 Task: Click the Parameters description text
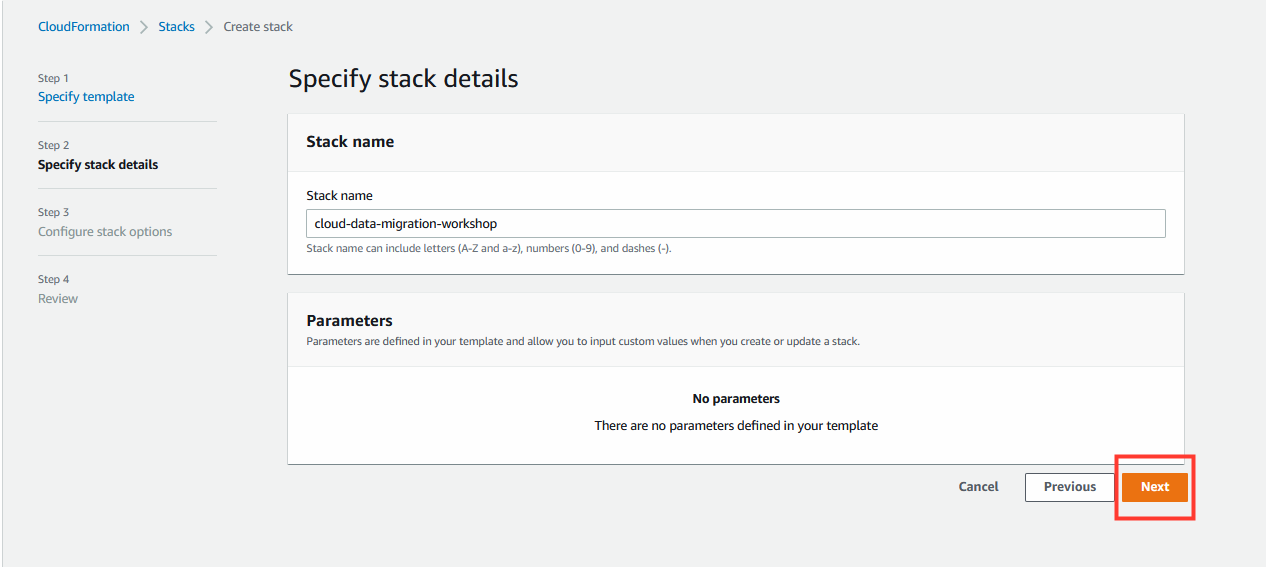pyautogui.click(x=583, y=341)
